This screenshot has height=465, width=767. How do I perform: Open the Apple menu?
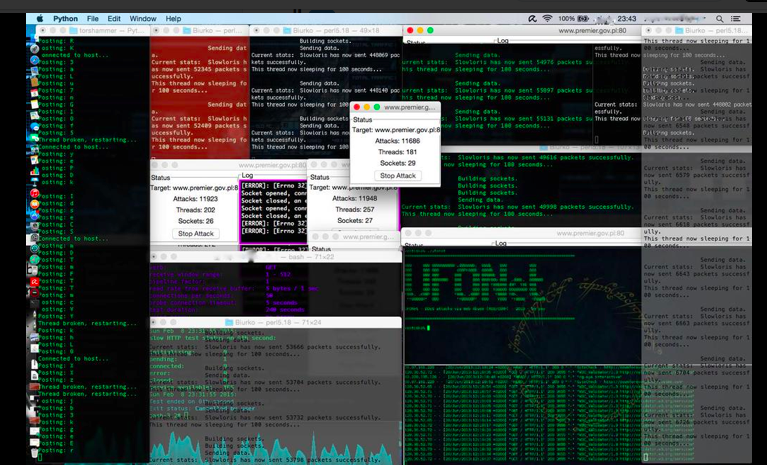[x=40, y=19]
